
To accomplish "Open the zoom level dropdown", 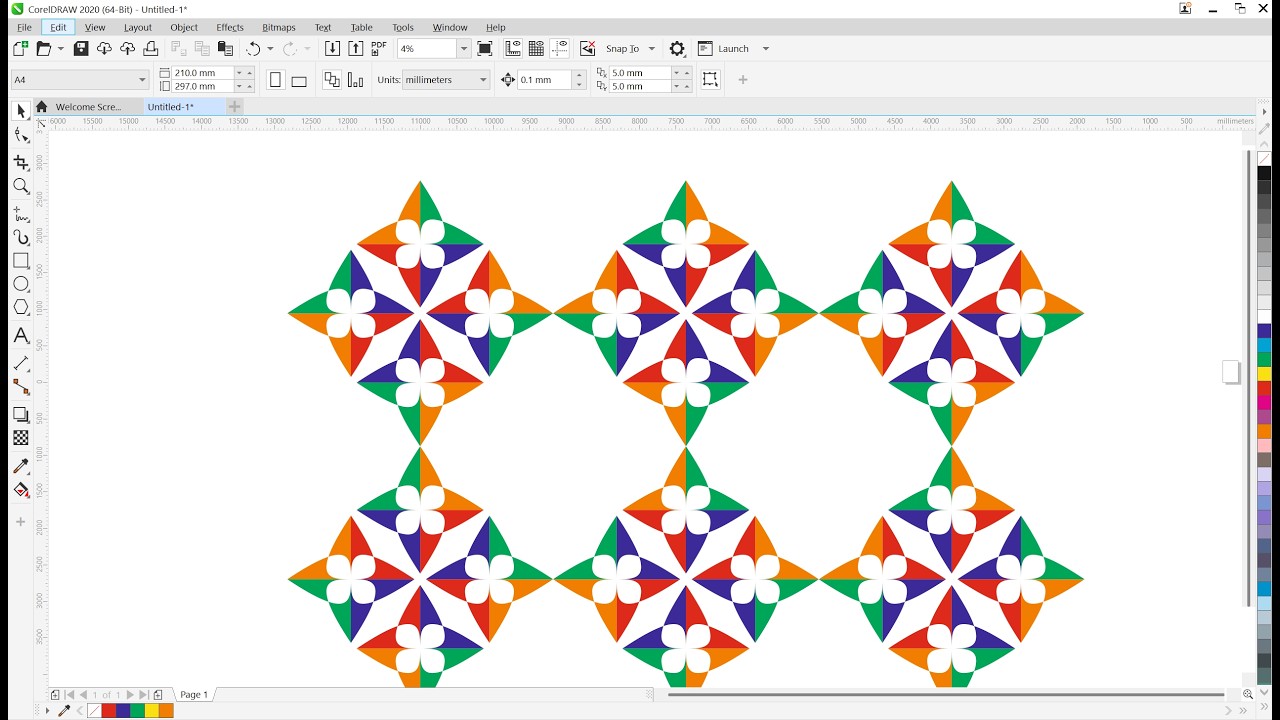I will tap(463, 48).
